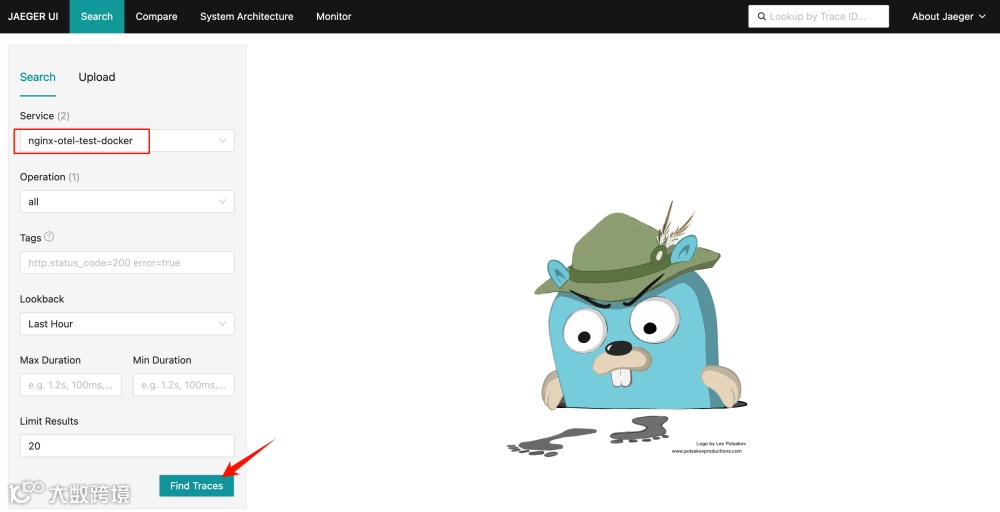Screen dimensions: 1000x512
Task: Open the JAEGER UI home link
Action: (33, 17)
